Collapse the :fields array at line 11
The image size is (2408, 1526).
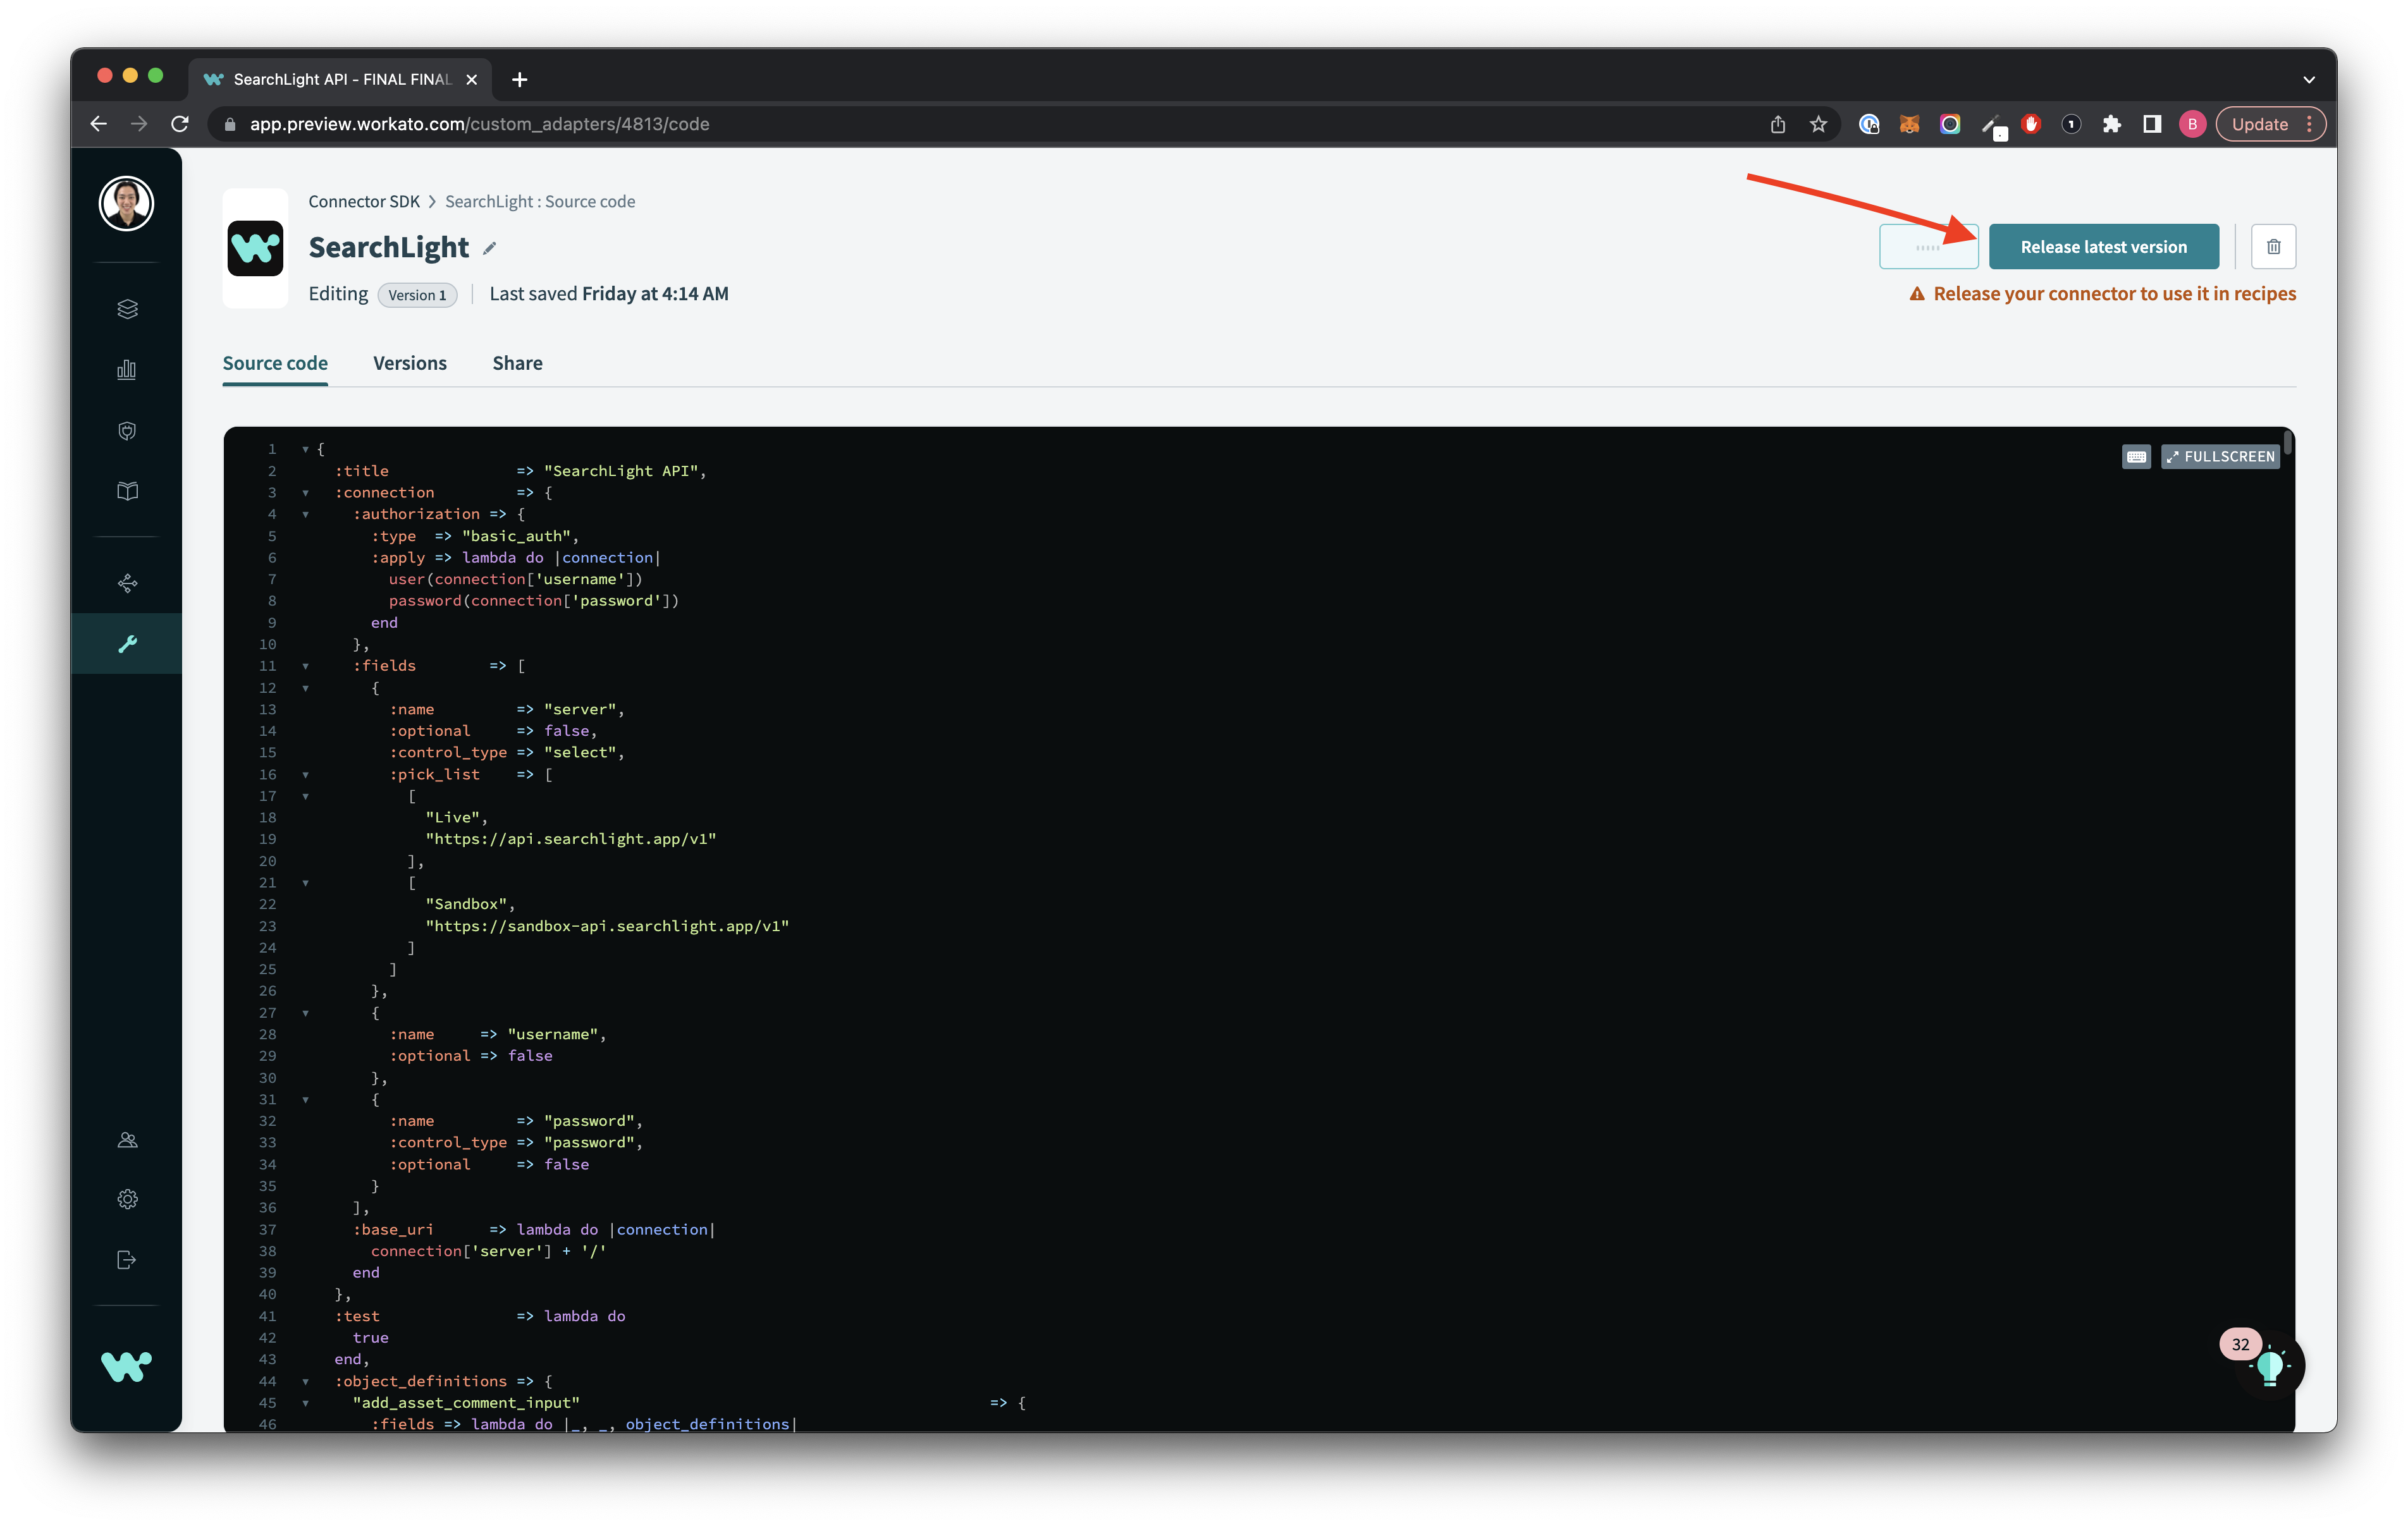pos(305,666)
